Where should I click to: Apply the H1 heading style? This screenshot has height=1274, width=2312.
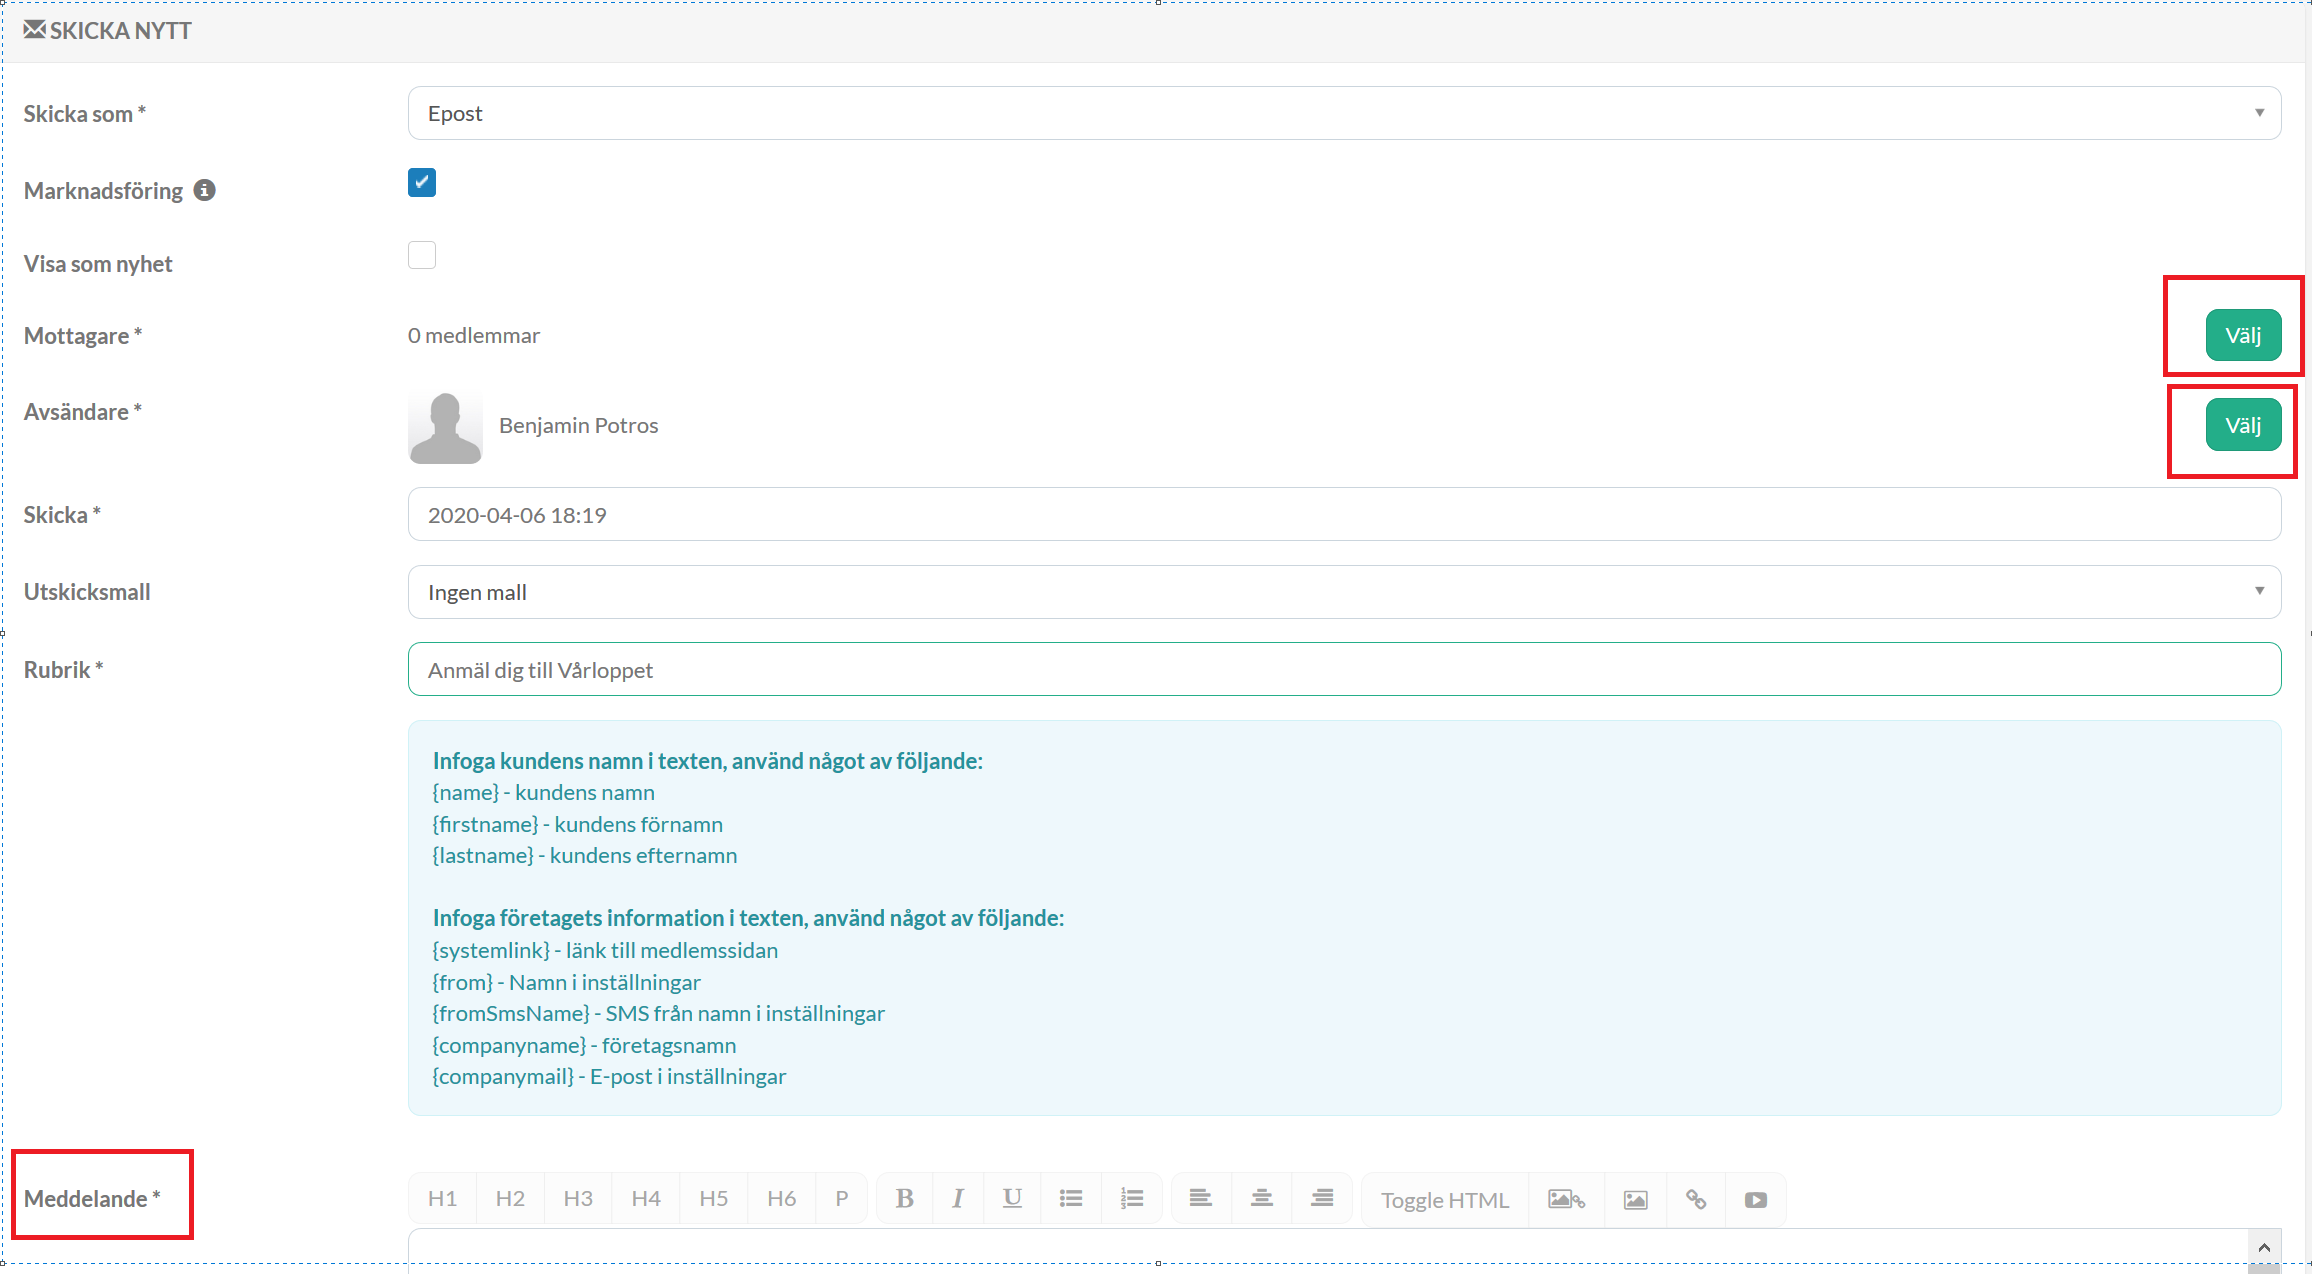click(442, 1198)
